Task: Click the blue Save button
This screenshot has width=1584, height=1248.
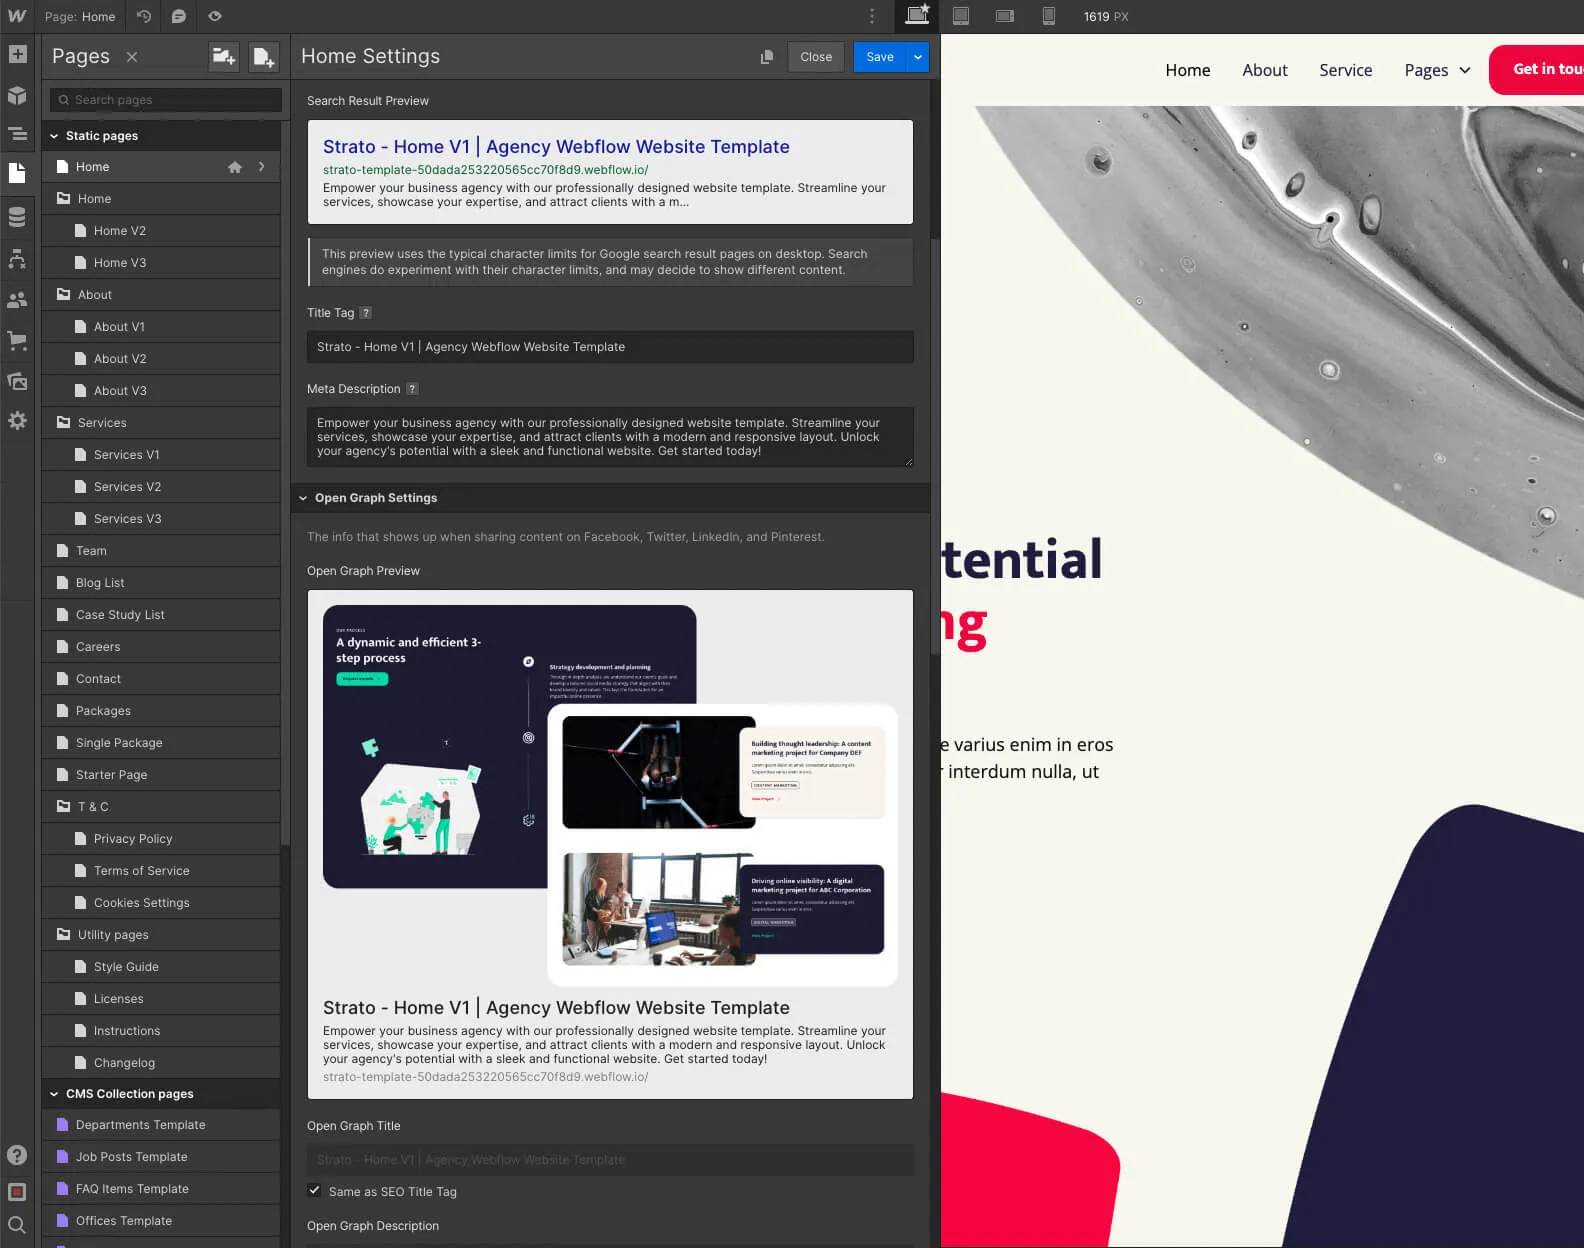Action: click(x=880, y=57)
